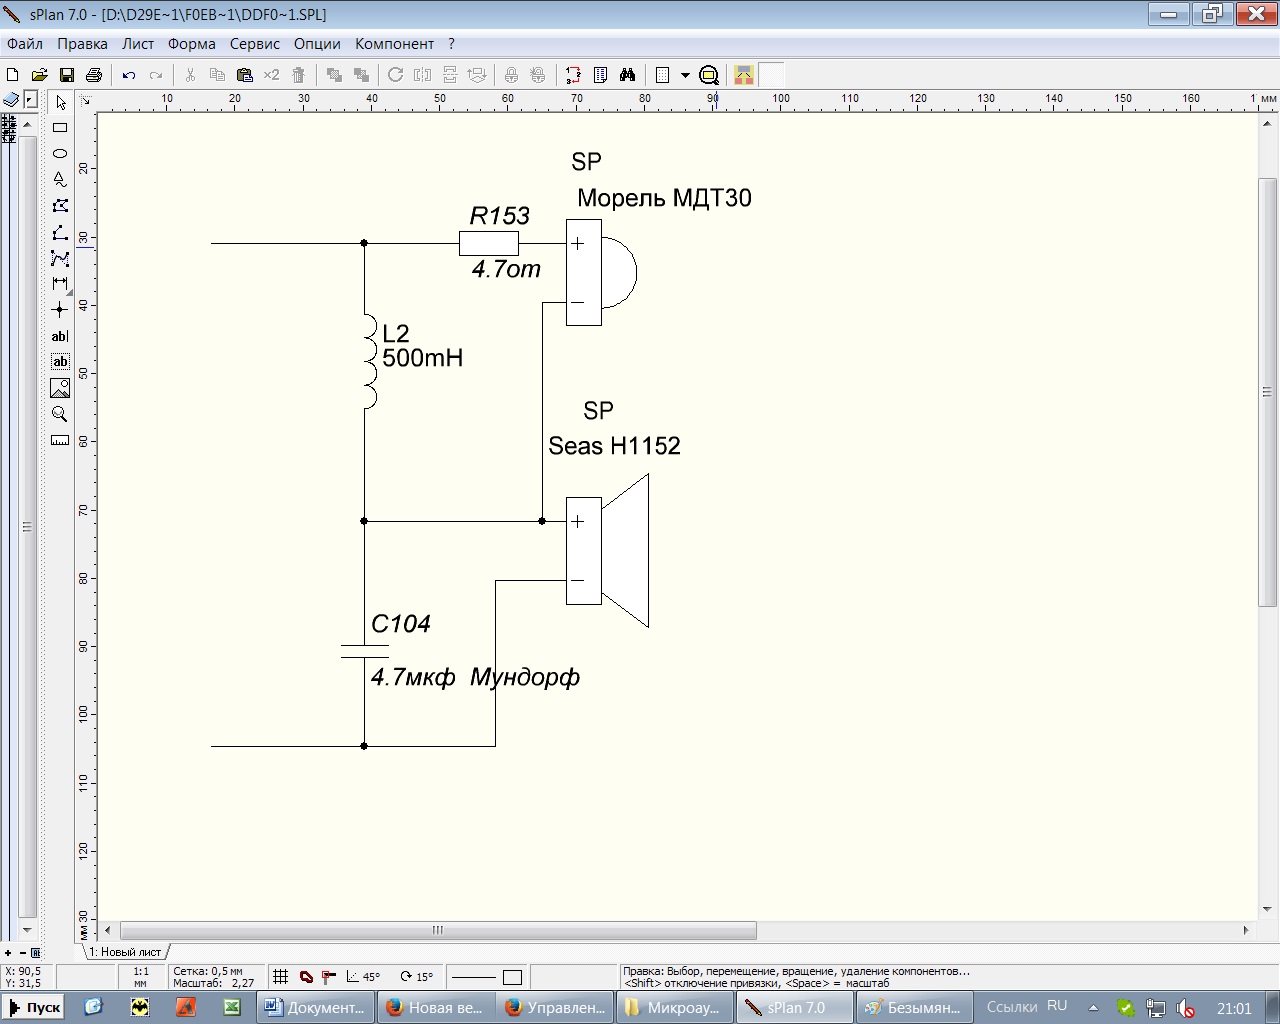Screen dimensions: 1280x1024
Task: Select the fill style rectangle in status bar
Action: tap(512, 977)
